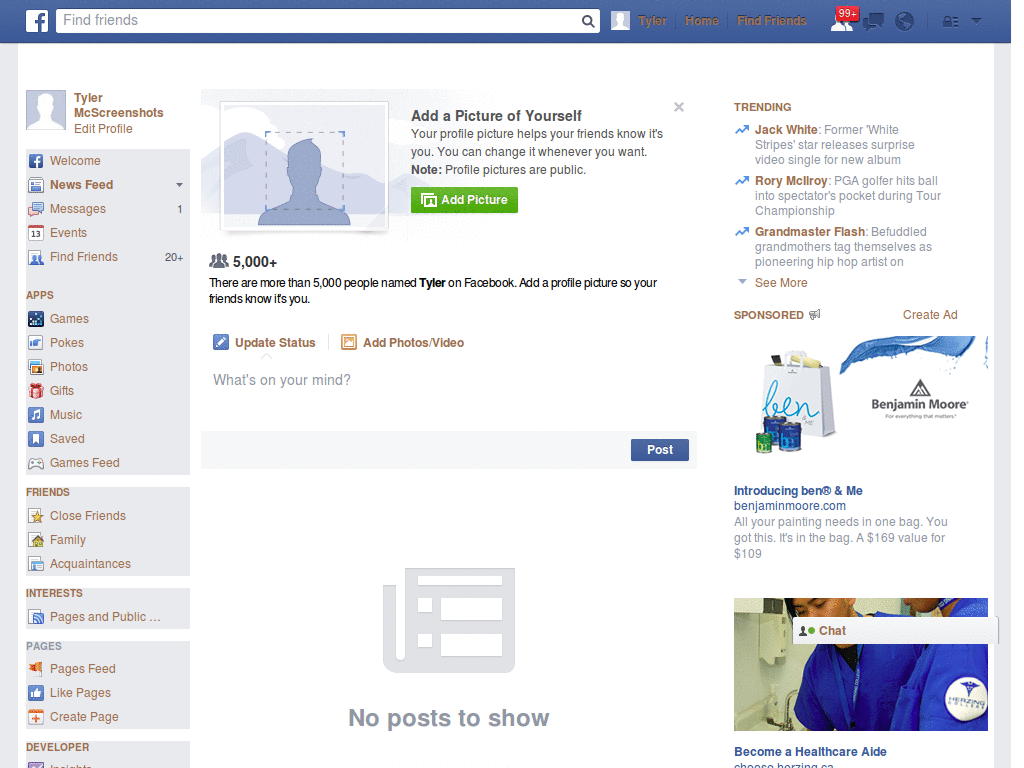
Task: Click the Create Page plus icon
Action: pos(36,717)
